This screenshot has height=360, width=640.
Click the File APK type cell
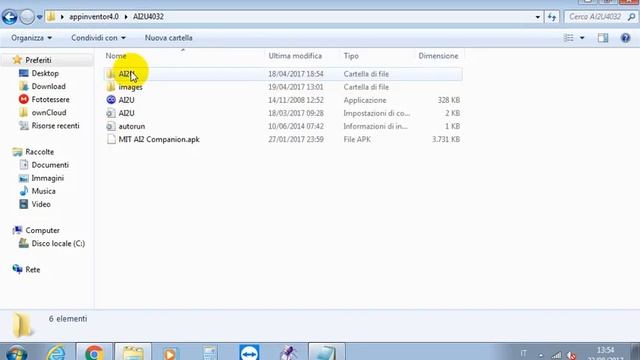pos(357,139)
